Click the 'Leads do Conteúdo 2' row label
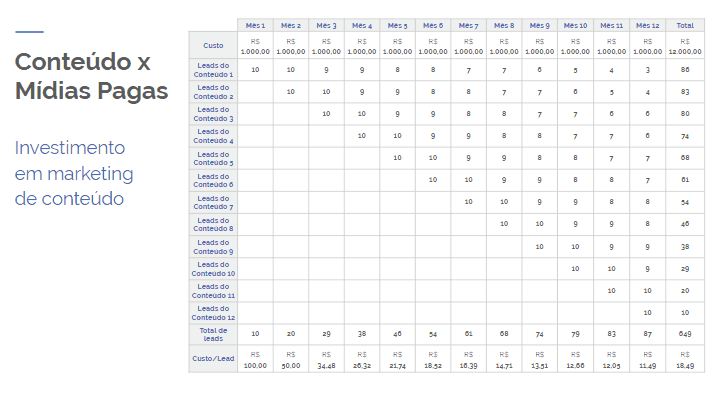Screen dimensions: 713x397 tap(213, 92)
